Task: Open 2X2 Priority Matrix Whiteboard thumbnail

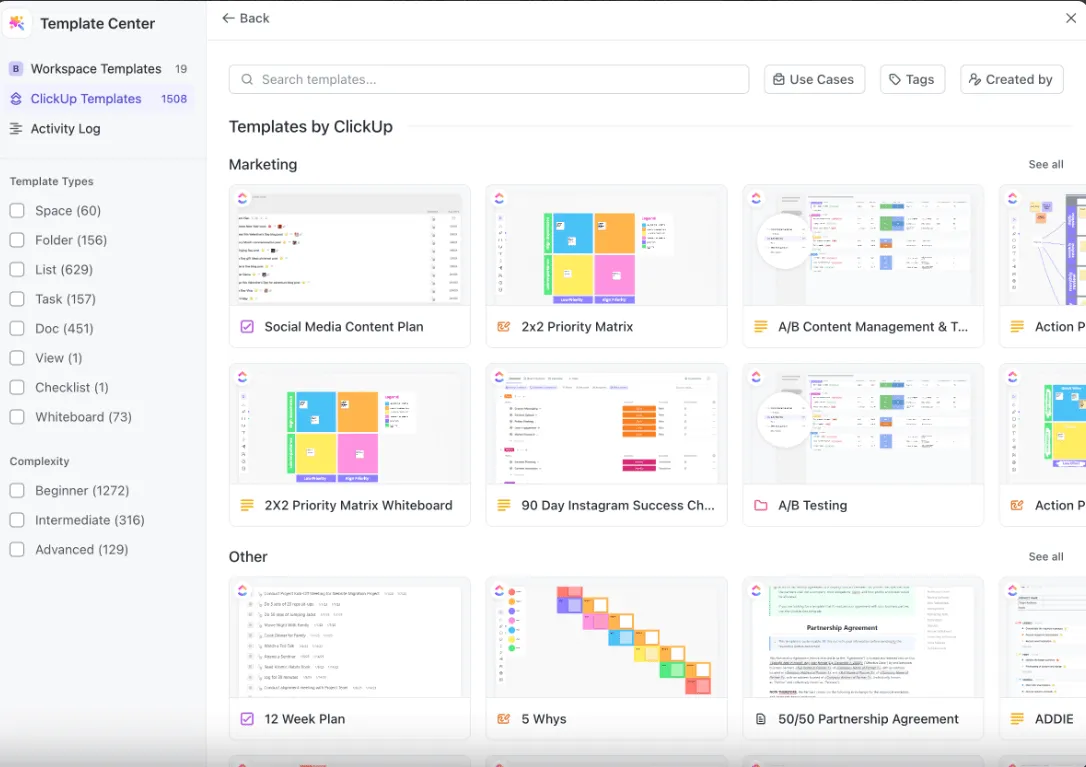Action: click(x=350, y=424)
